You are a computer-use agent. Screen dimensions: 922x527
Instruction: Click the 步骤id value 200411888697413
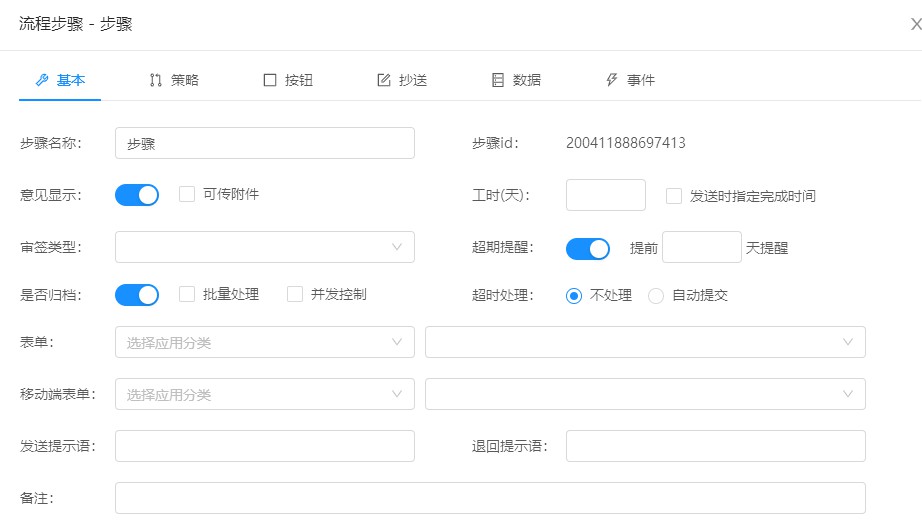tap(626, 143)
